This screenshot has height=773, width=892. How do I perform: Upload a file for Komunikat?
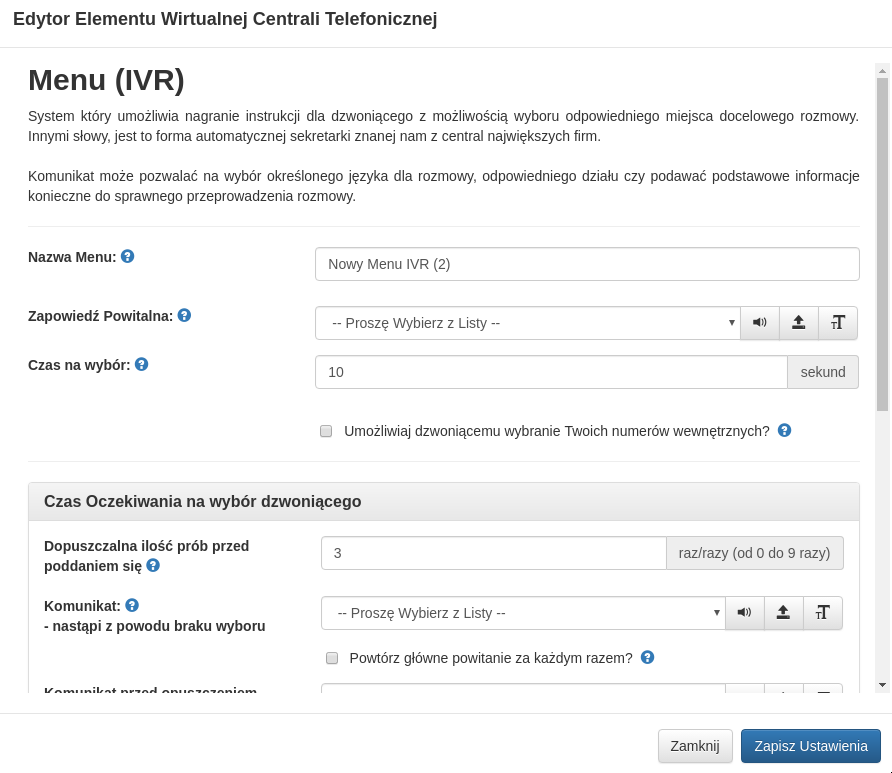click(x=783, y=613)
